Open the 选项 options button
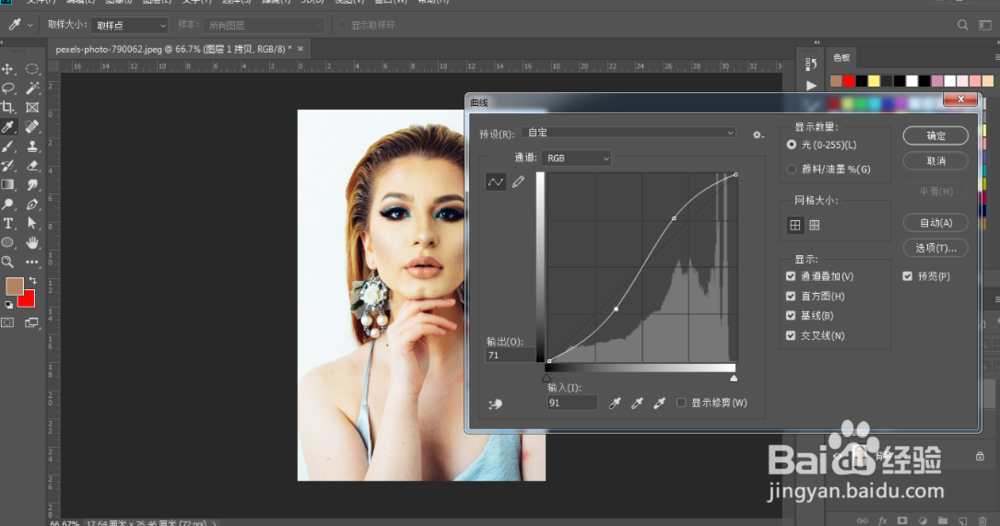 (936, 248)
